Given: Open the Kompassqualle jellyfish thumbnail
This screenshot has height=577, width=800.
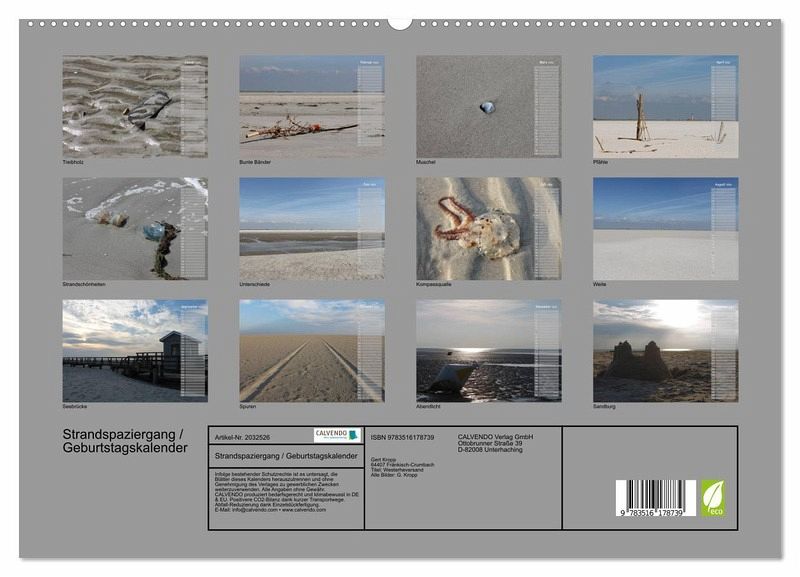Looking at the screenshot, I should pyautogui.click(x=489, y=229).
